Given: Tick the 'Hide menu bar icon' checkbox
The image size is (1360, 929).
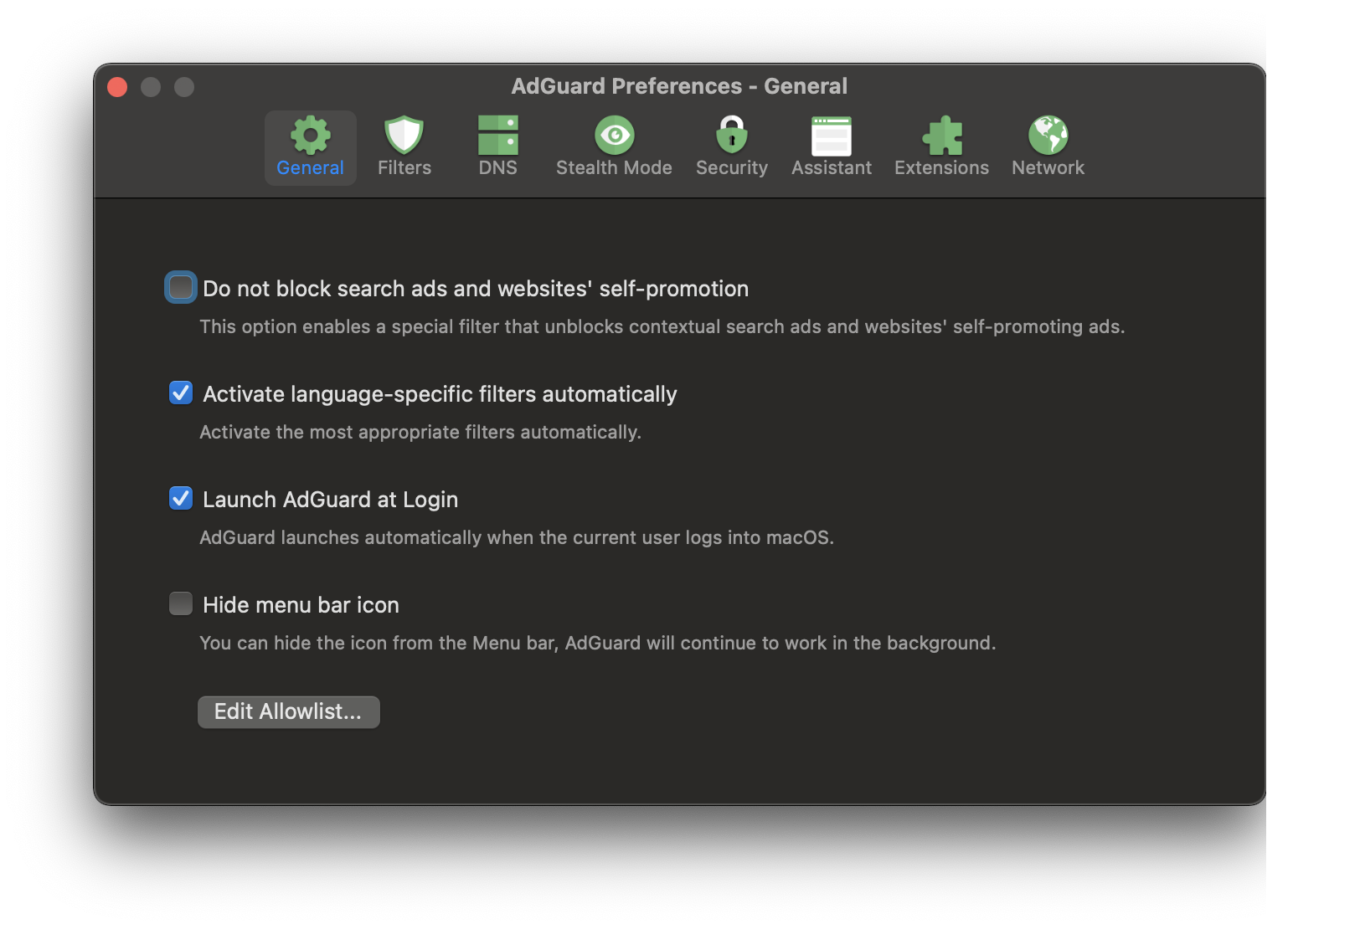Looking at the screenshot, I should tap(181, 604).
